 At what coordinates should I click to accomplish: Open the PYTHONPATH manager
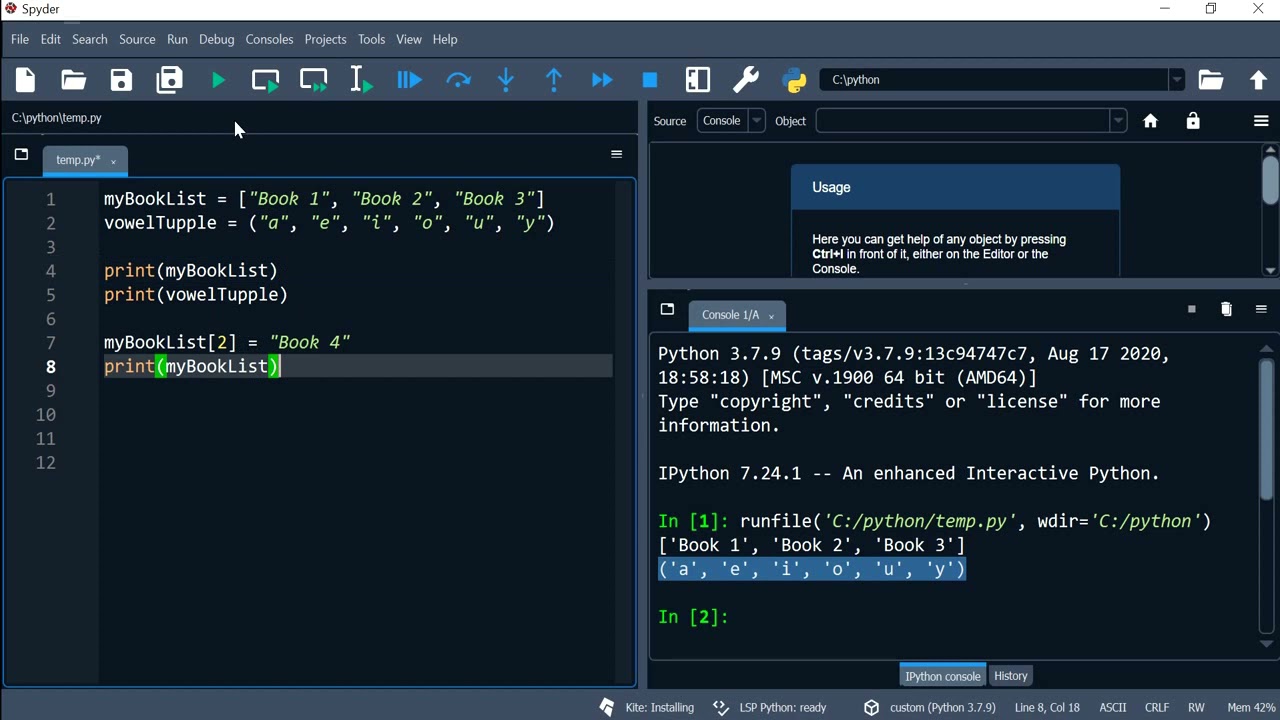click(x=794, y=80)
